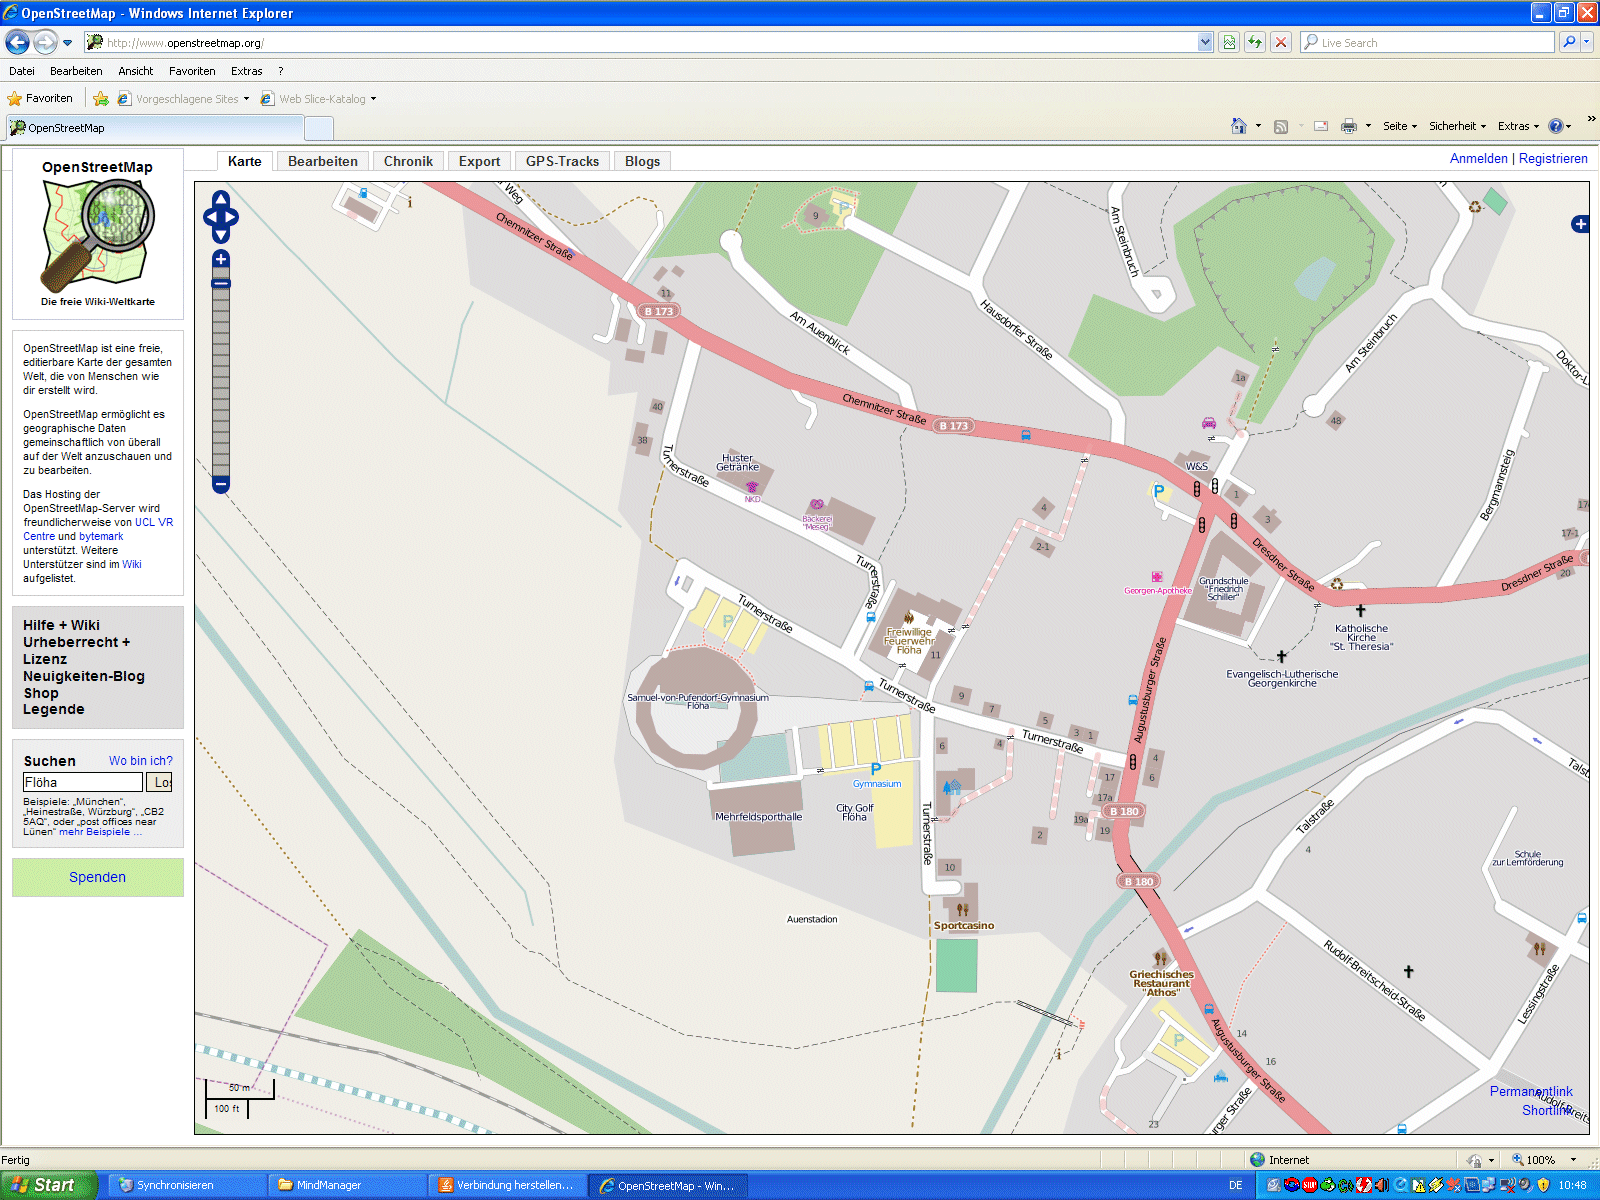Open the Extras menu in menu bar

pos(246,71)
